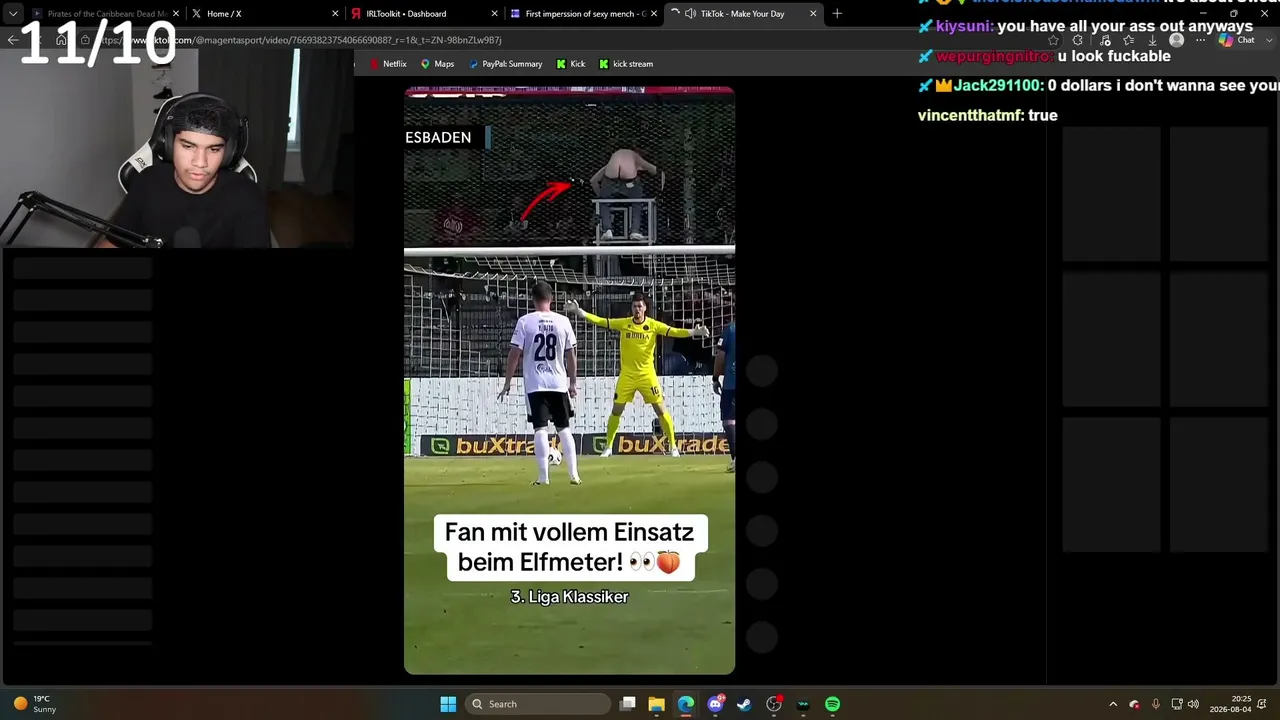Open the Maps bookmark

click(437, 64)
